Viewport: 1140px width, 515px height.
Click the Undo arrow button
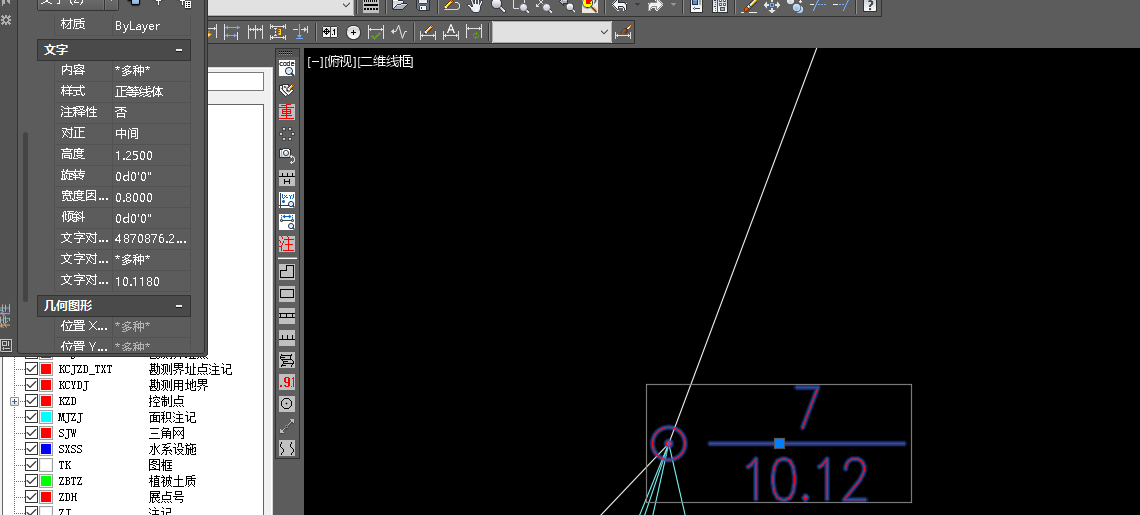tap(619, 6)
